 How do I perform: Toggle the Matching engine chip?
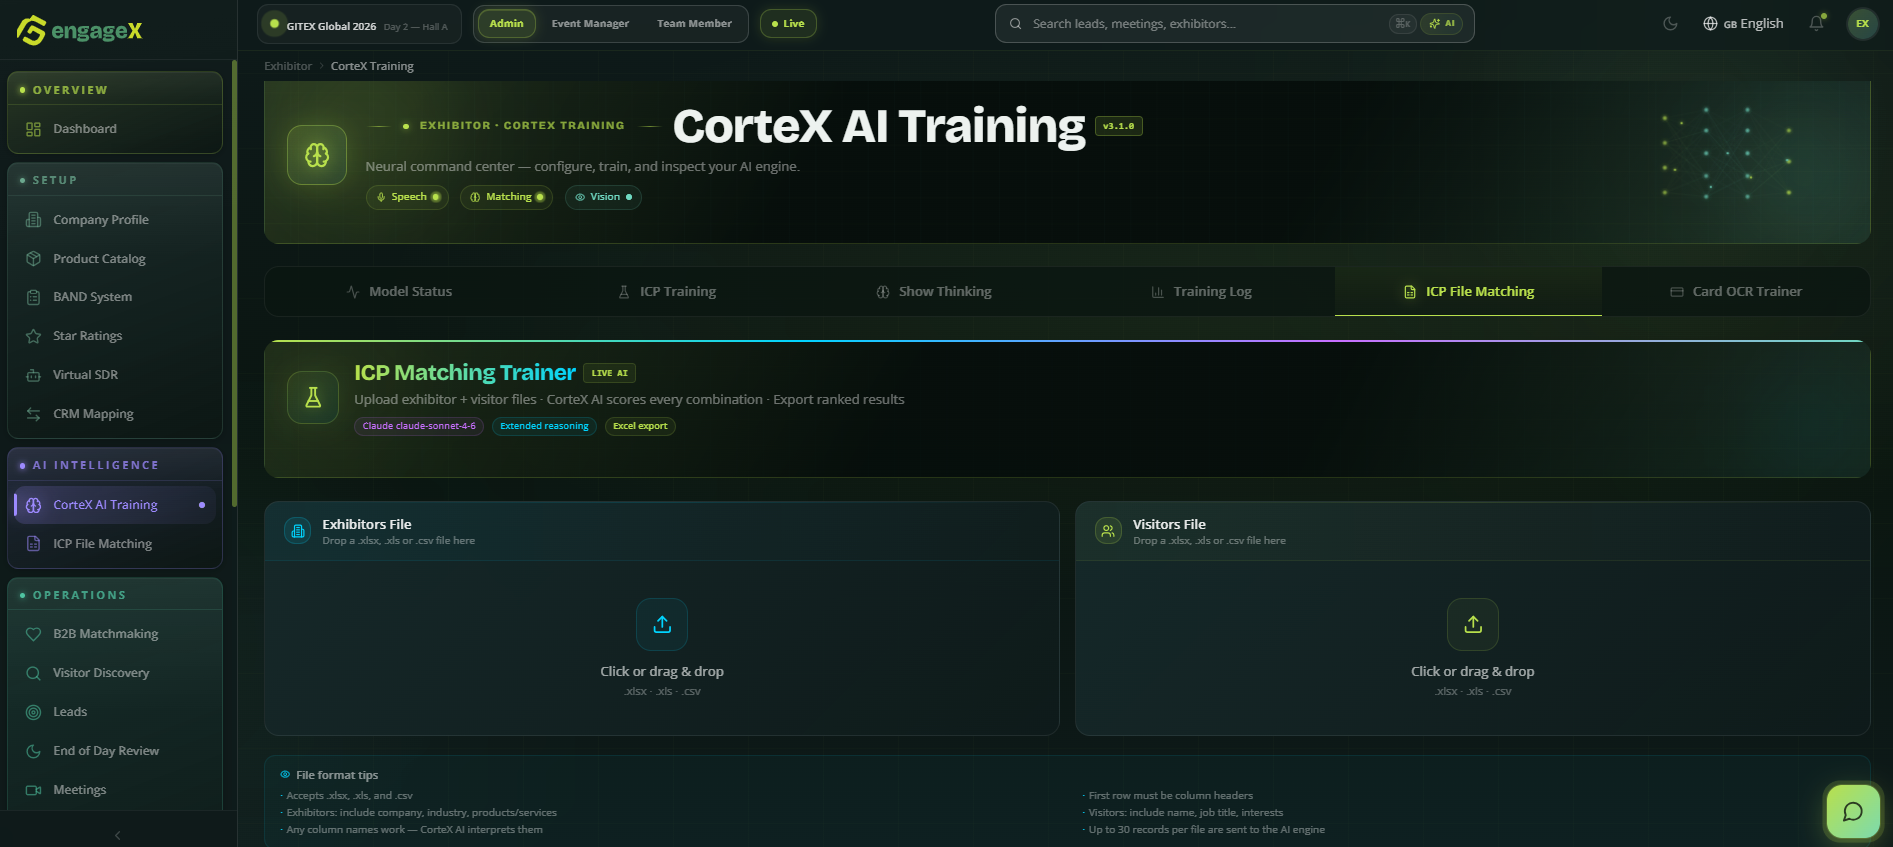pos(506,197)
